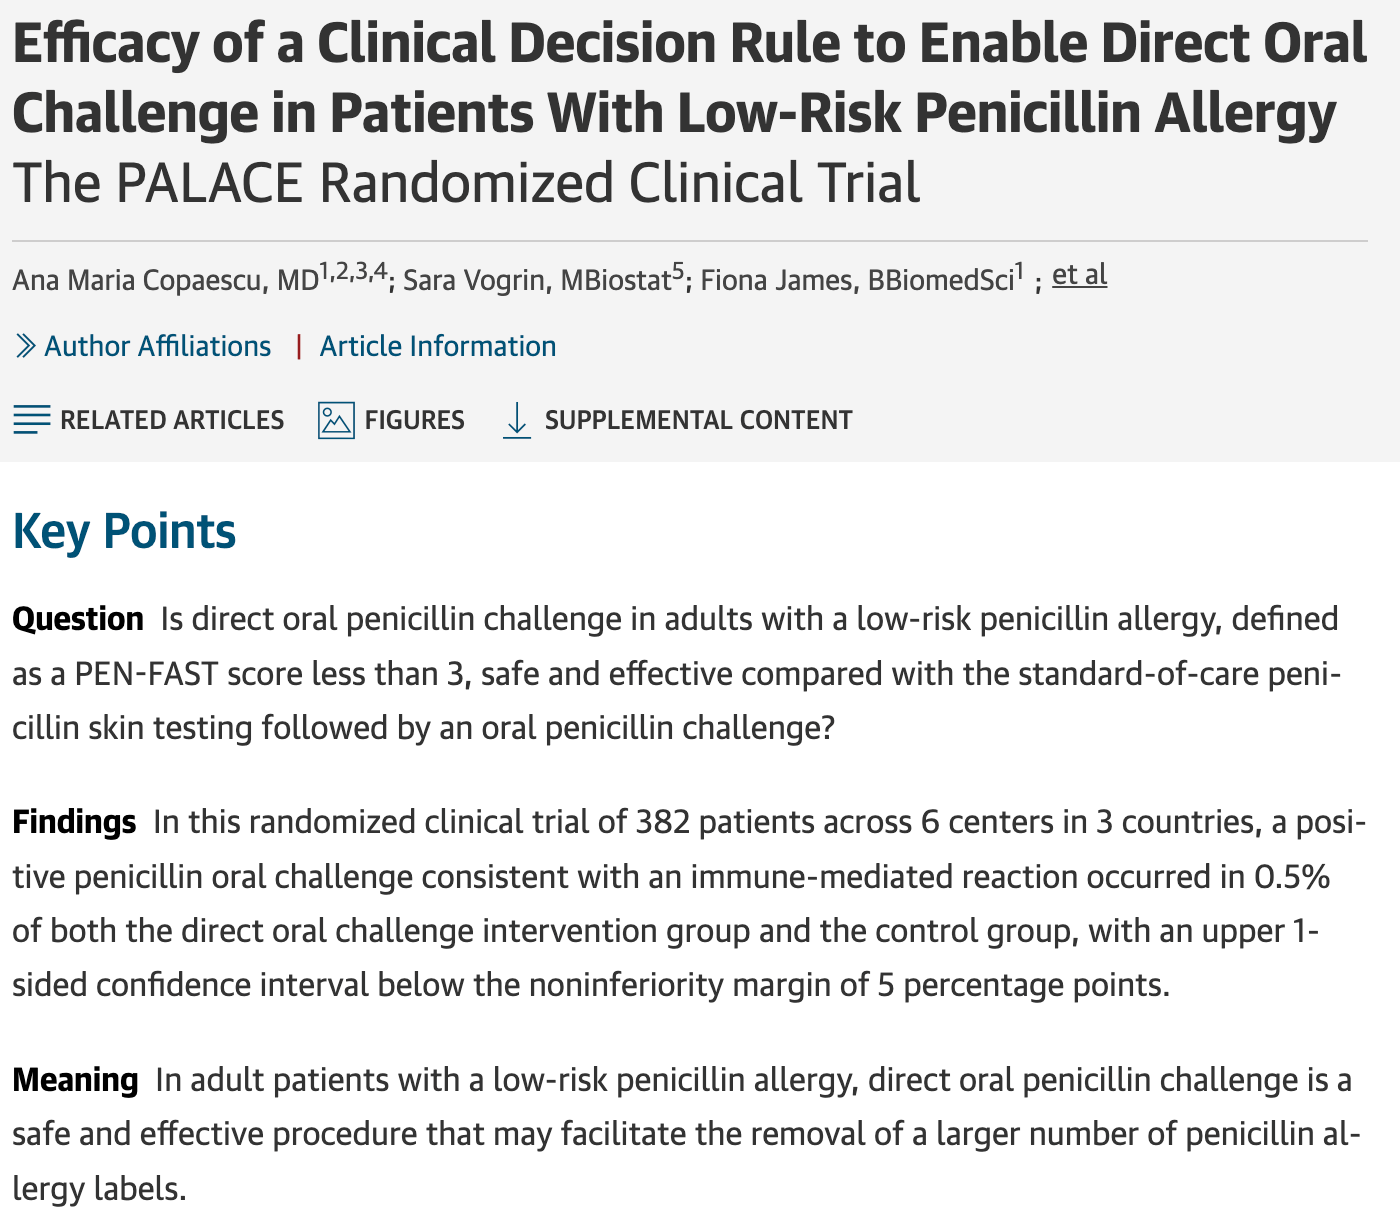Click affiliation superscript 5 after MBiostat
The image size is (1400, 1222).
677,270
